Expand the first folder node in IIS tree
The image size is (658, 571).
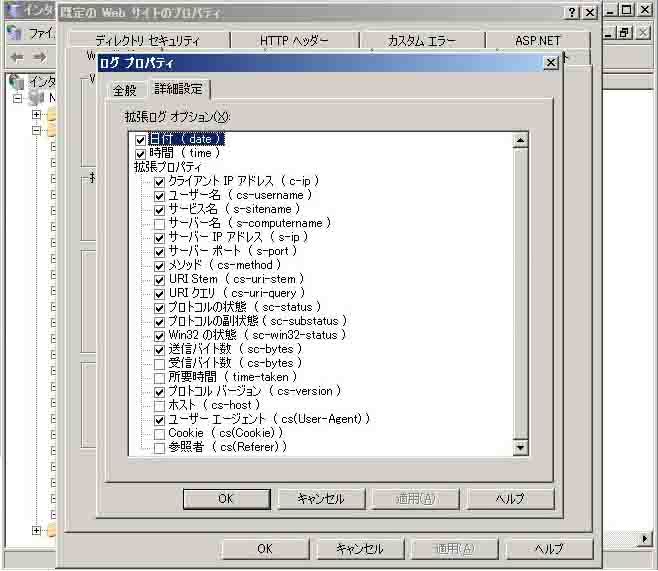pos(37,115)
